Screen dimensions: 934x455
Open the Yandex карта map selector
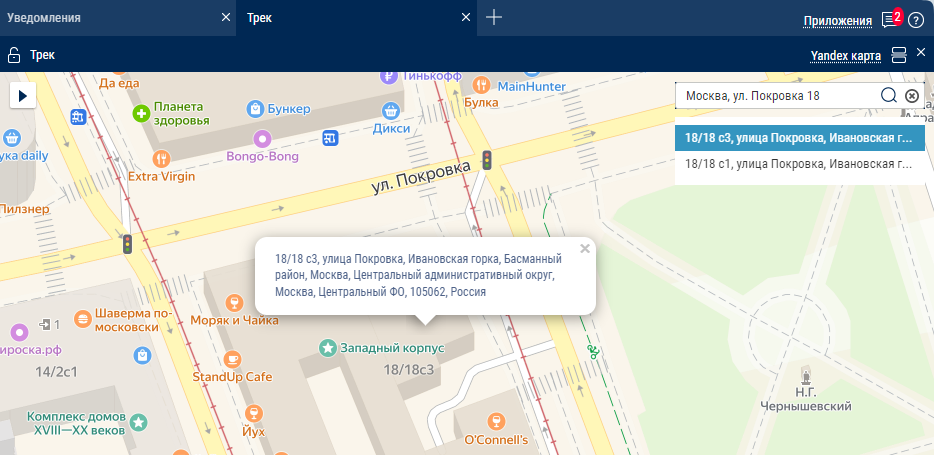pos(845,56)
